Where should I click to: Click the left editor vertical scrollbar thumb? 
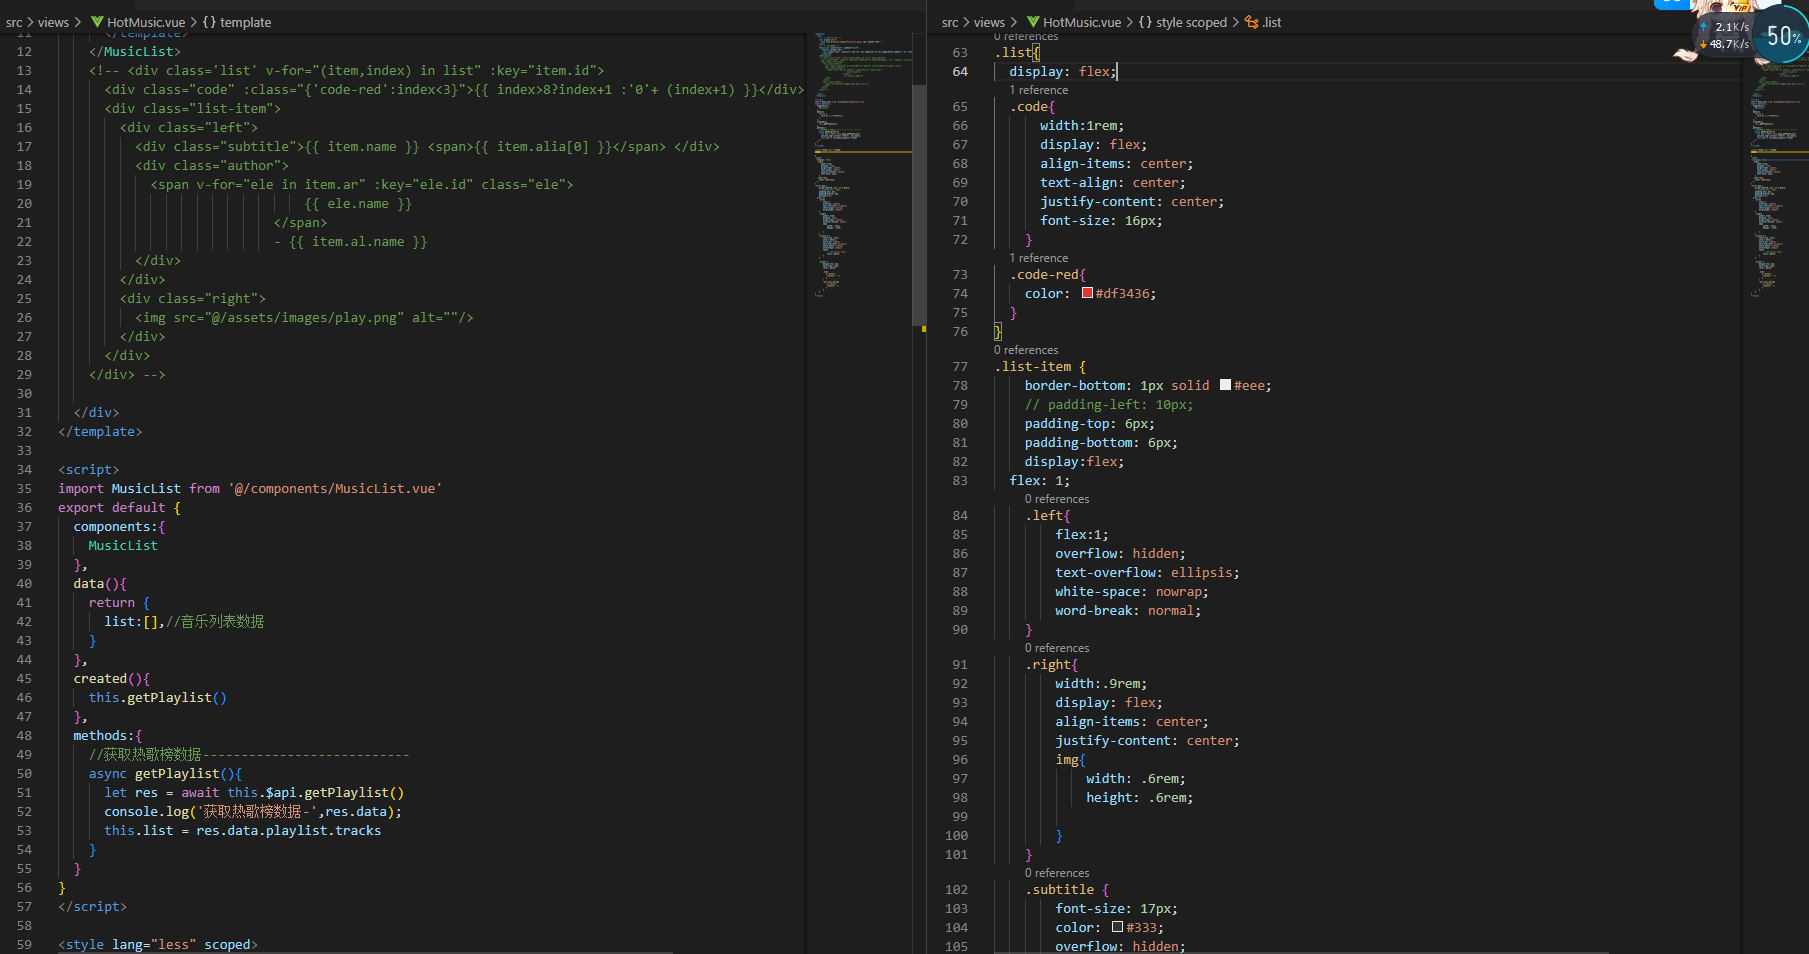[920, 205]
